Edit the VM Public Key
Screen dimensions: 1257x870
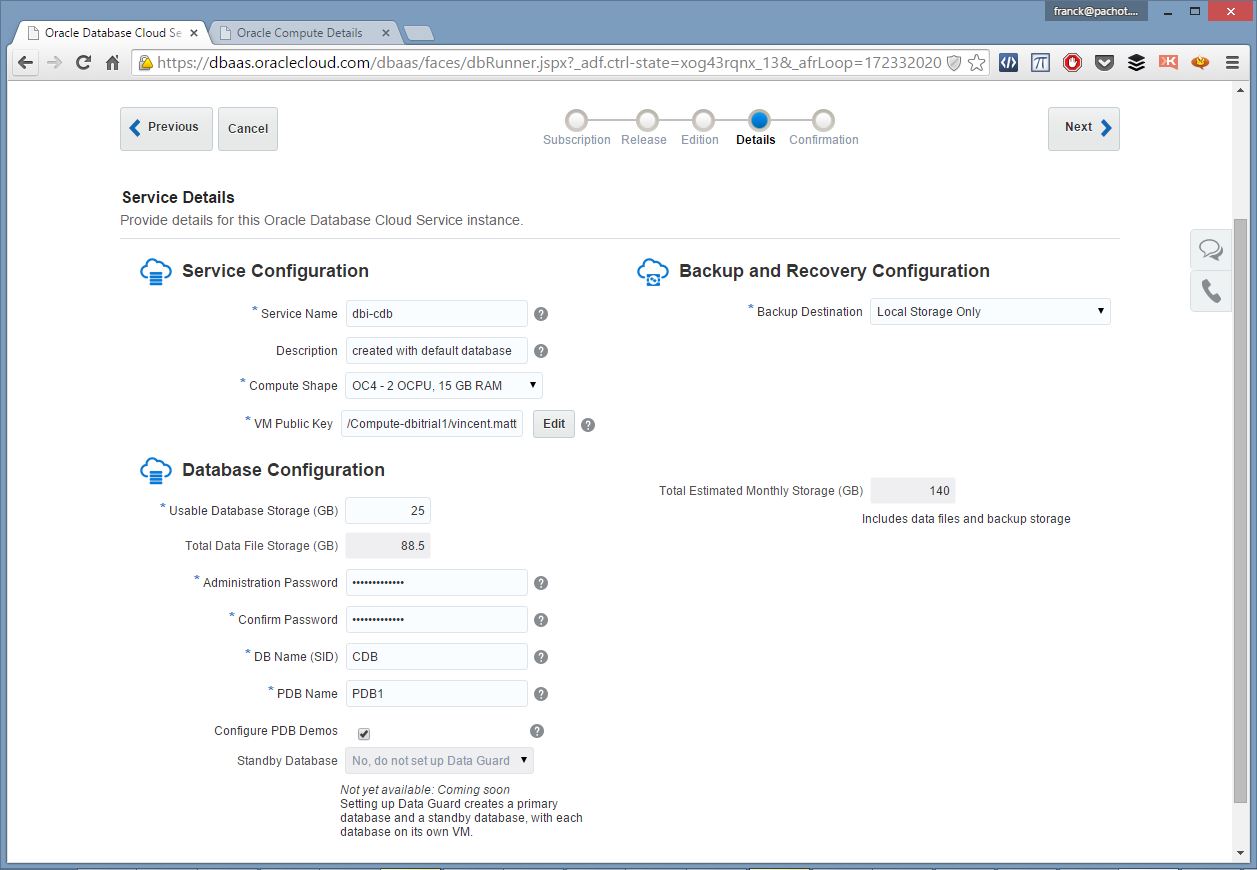[x=554, y=424]
